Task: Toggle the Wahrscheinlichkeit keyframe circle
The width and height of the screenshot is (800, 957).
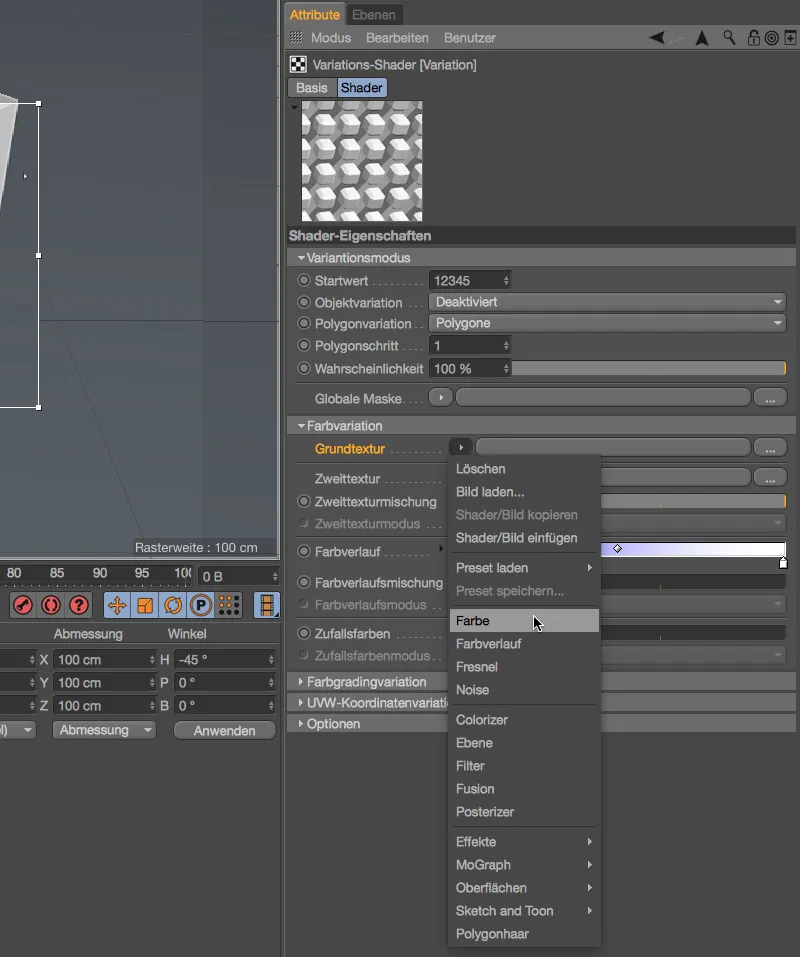Action: (303, 368)
